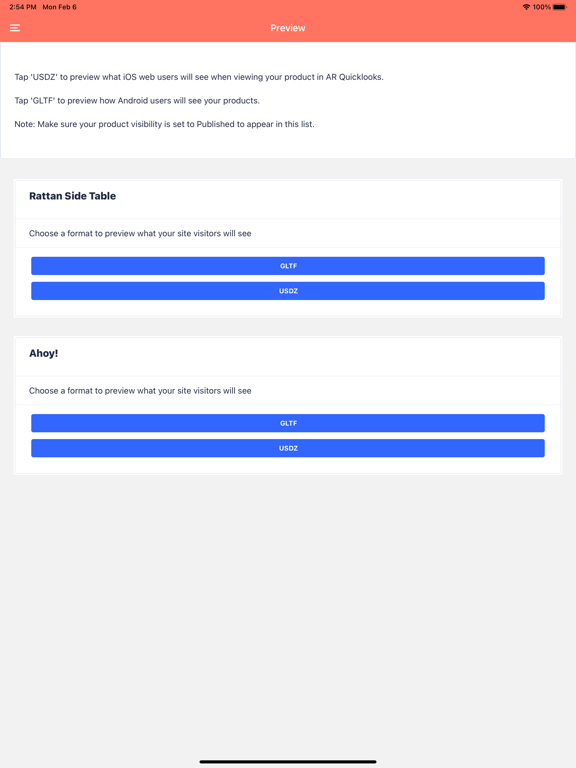
Task: Preview the Ahoy! product in USDZ format
Action: 288,448
